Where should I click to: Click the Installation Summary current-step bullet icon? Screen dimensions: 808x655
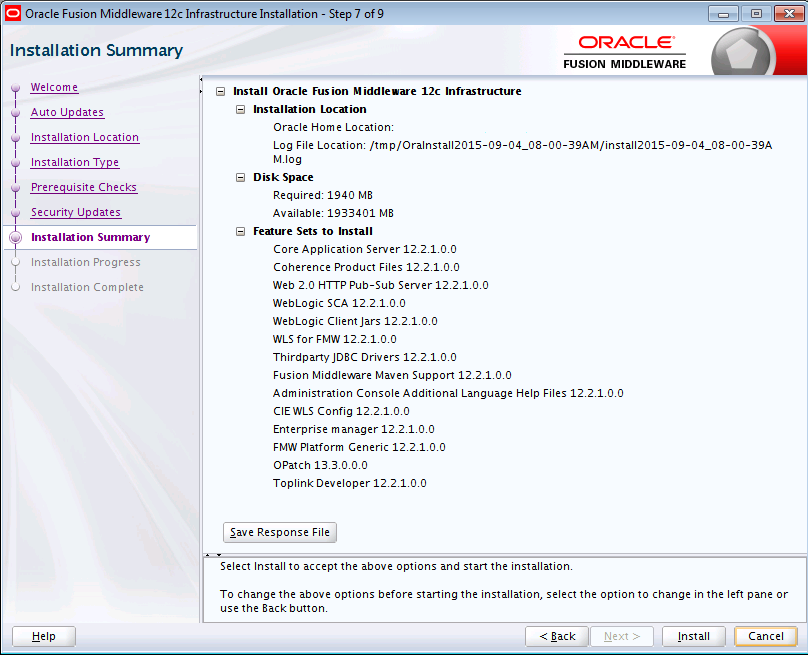[x=16, y=238]
